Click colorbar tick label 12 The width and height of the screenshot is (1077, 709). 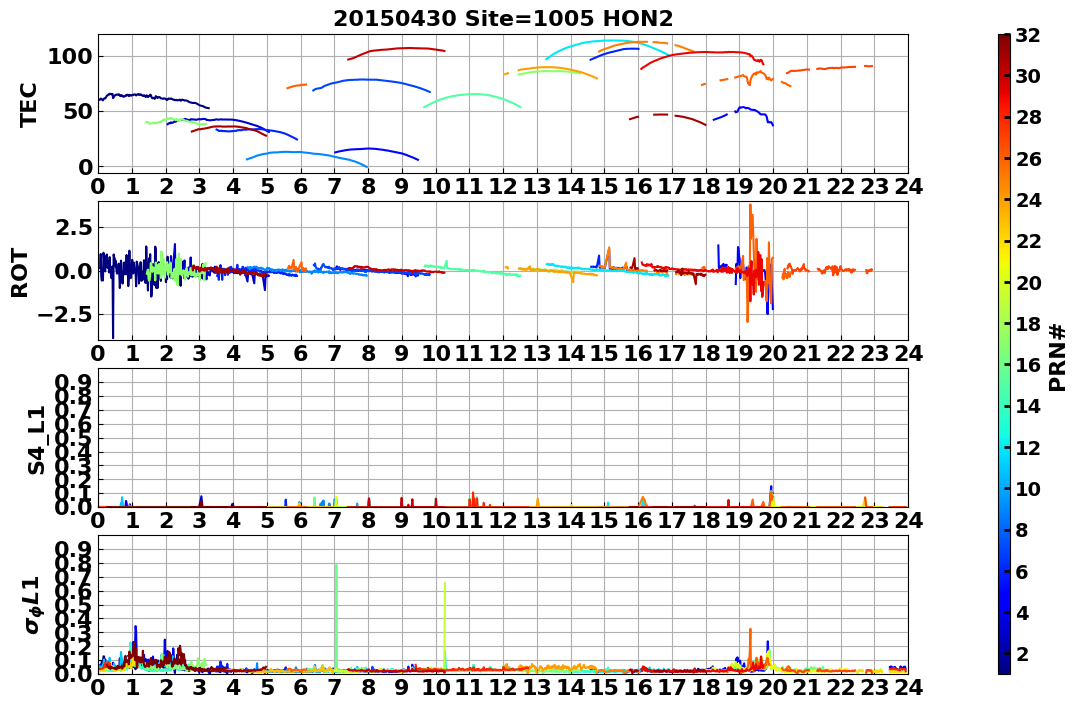(x=1028, y=447)
